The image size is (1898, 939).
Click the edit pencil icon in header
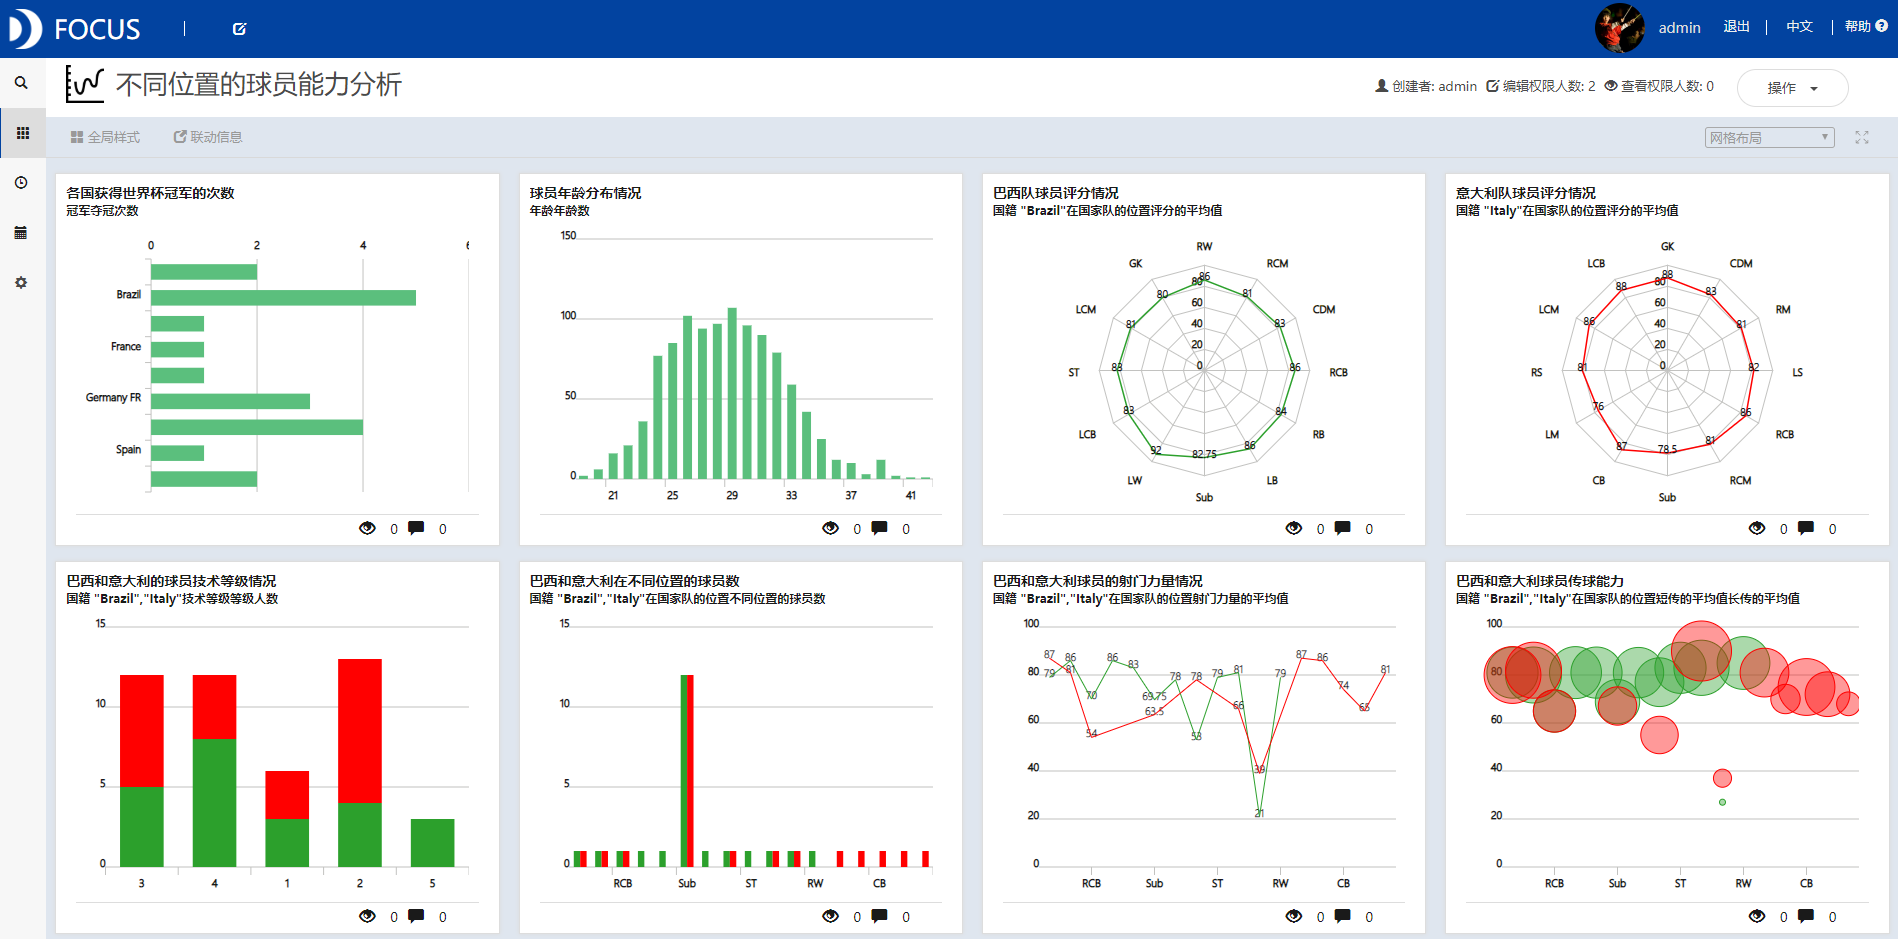[239, 29]
